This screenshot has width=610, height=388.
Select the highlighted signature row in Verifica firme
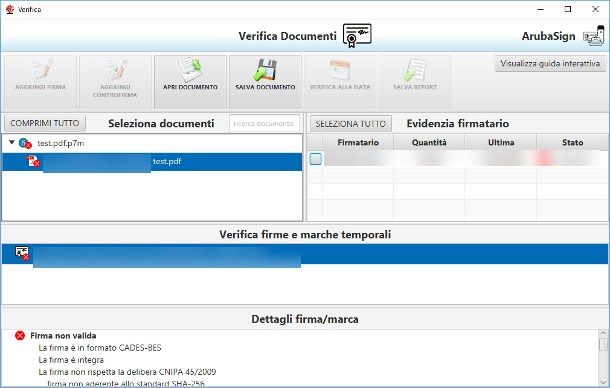305,254
